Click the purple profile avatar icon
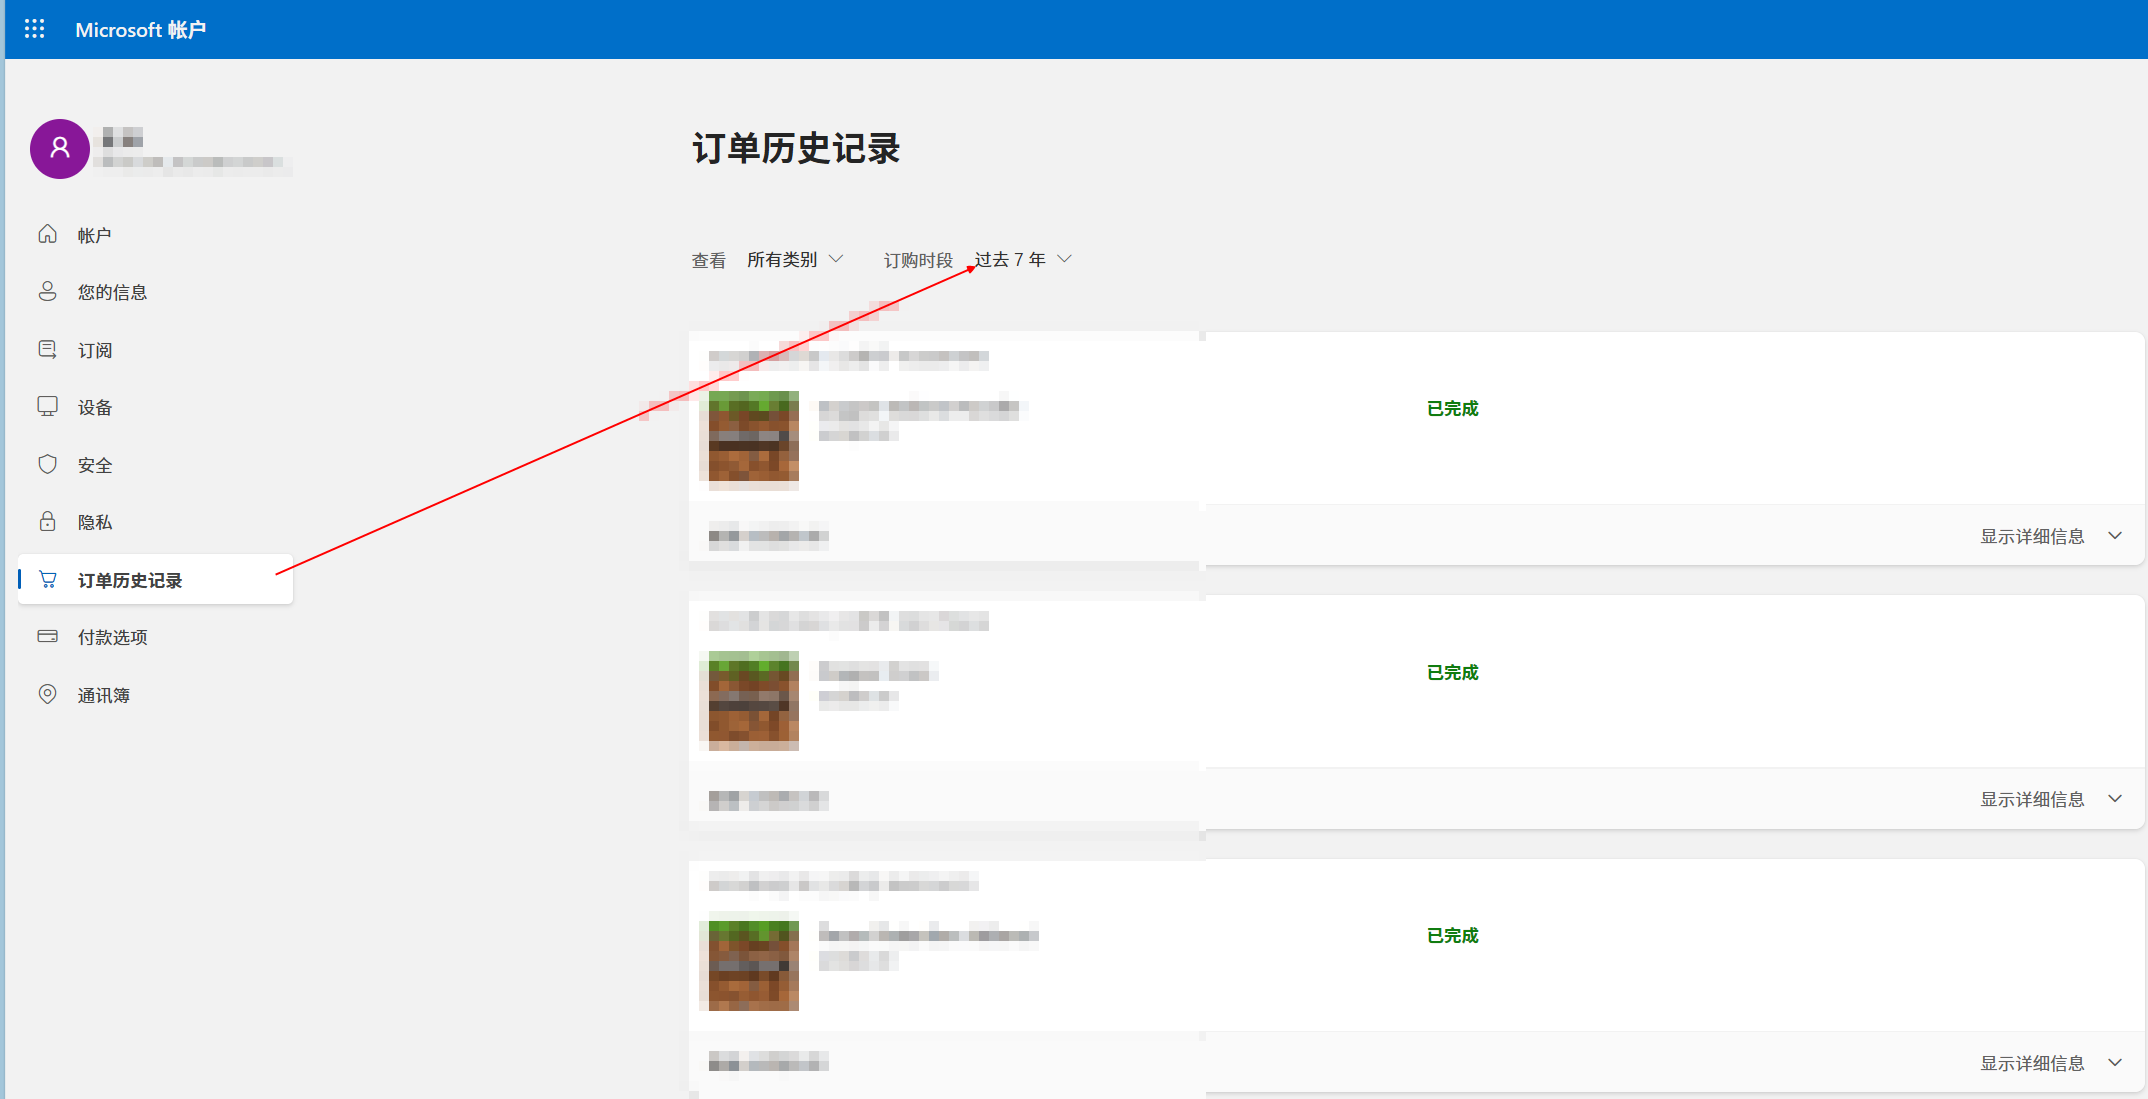This screenshot has width=2148, height=1099. [60, 149]
